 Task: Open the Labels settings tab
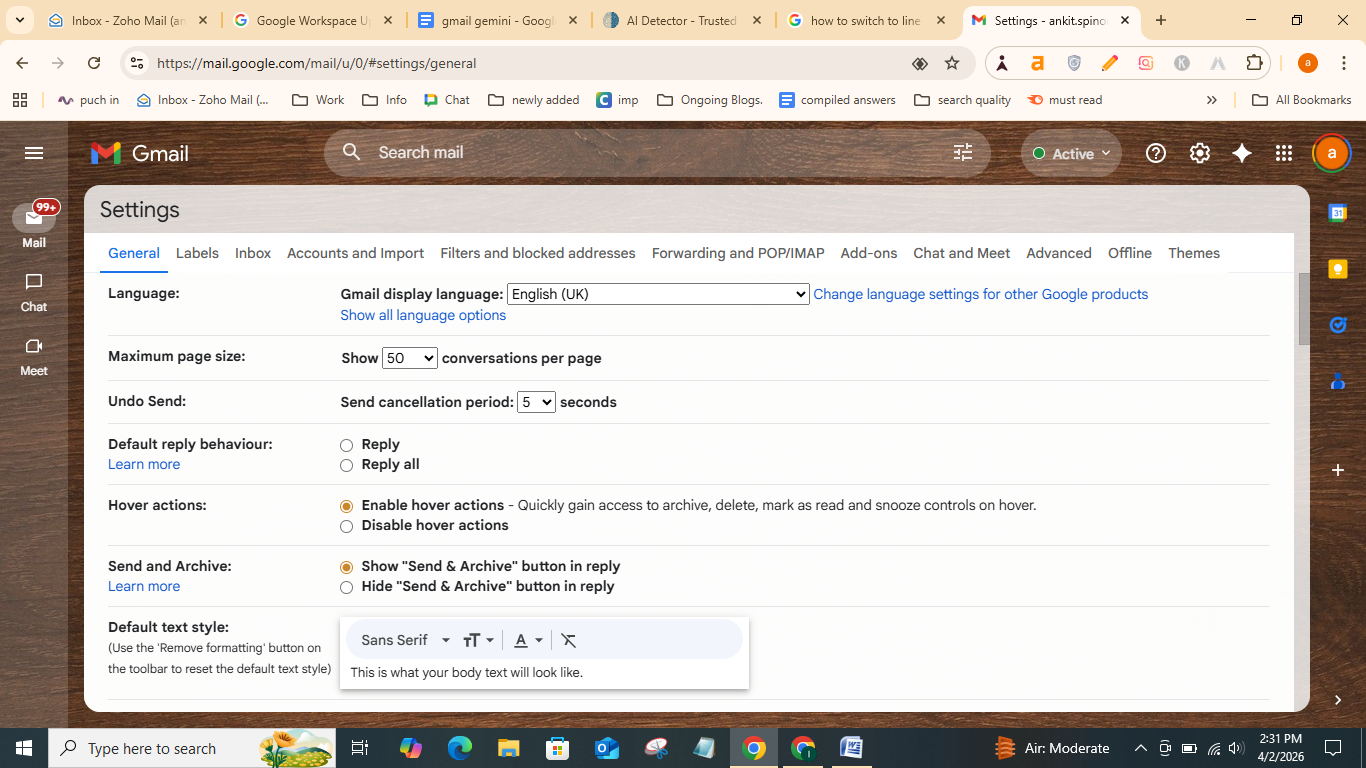coord(197,253)
